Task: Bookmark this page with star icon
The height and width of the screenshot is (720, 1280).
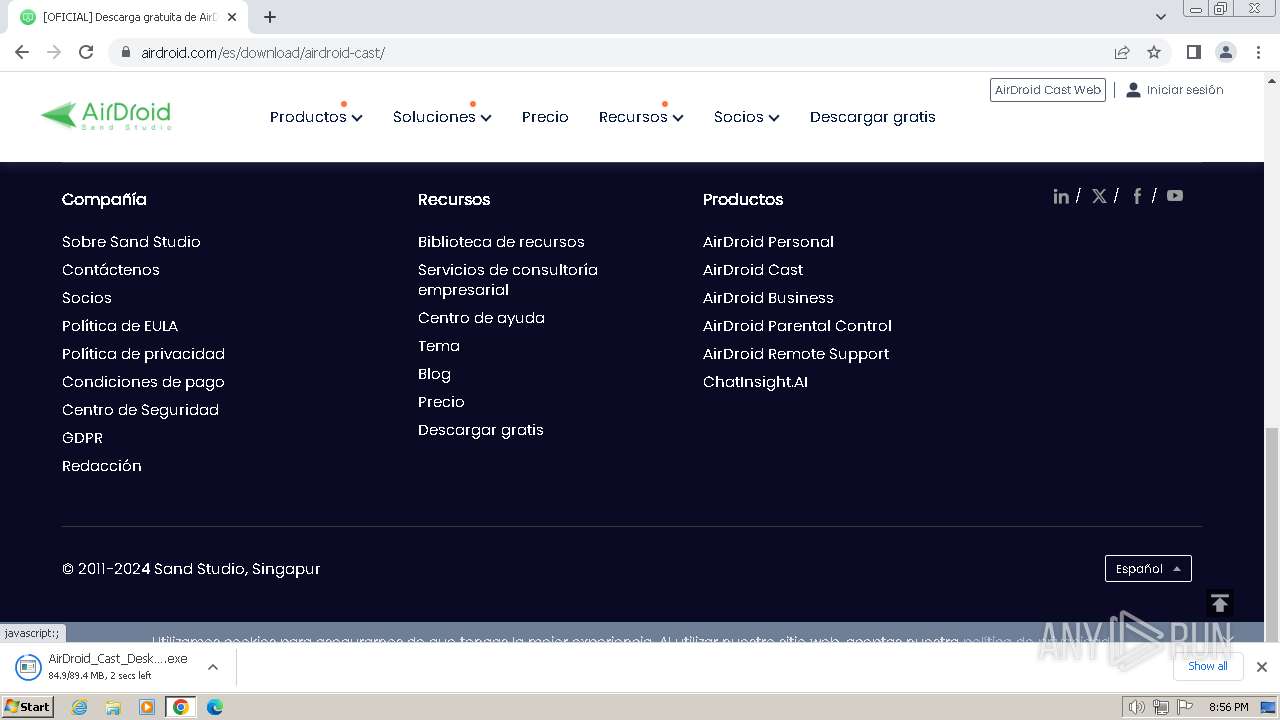Action: pyautogui.click(x=1154, y=52)
